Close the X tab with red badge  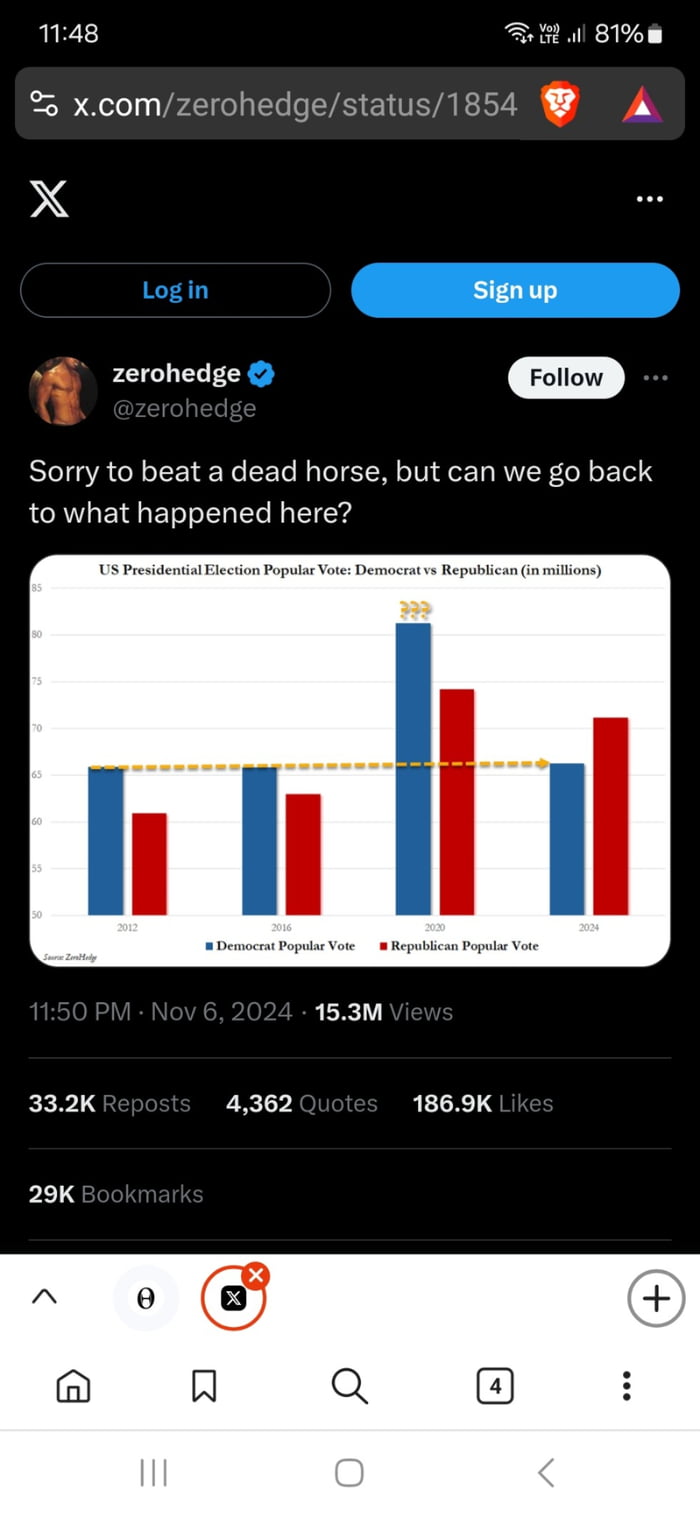click(x=256, y=1275)
